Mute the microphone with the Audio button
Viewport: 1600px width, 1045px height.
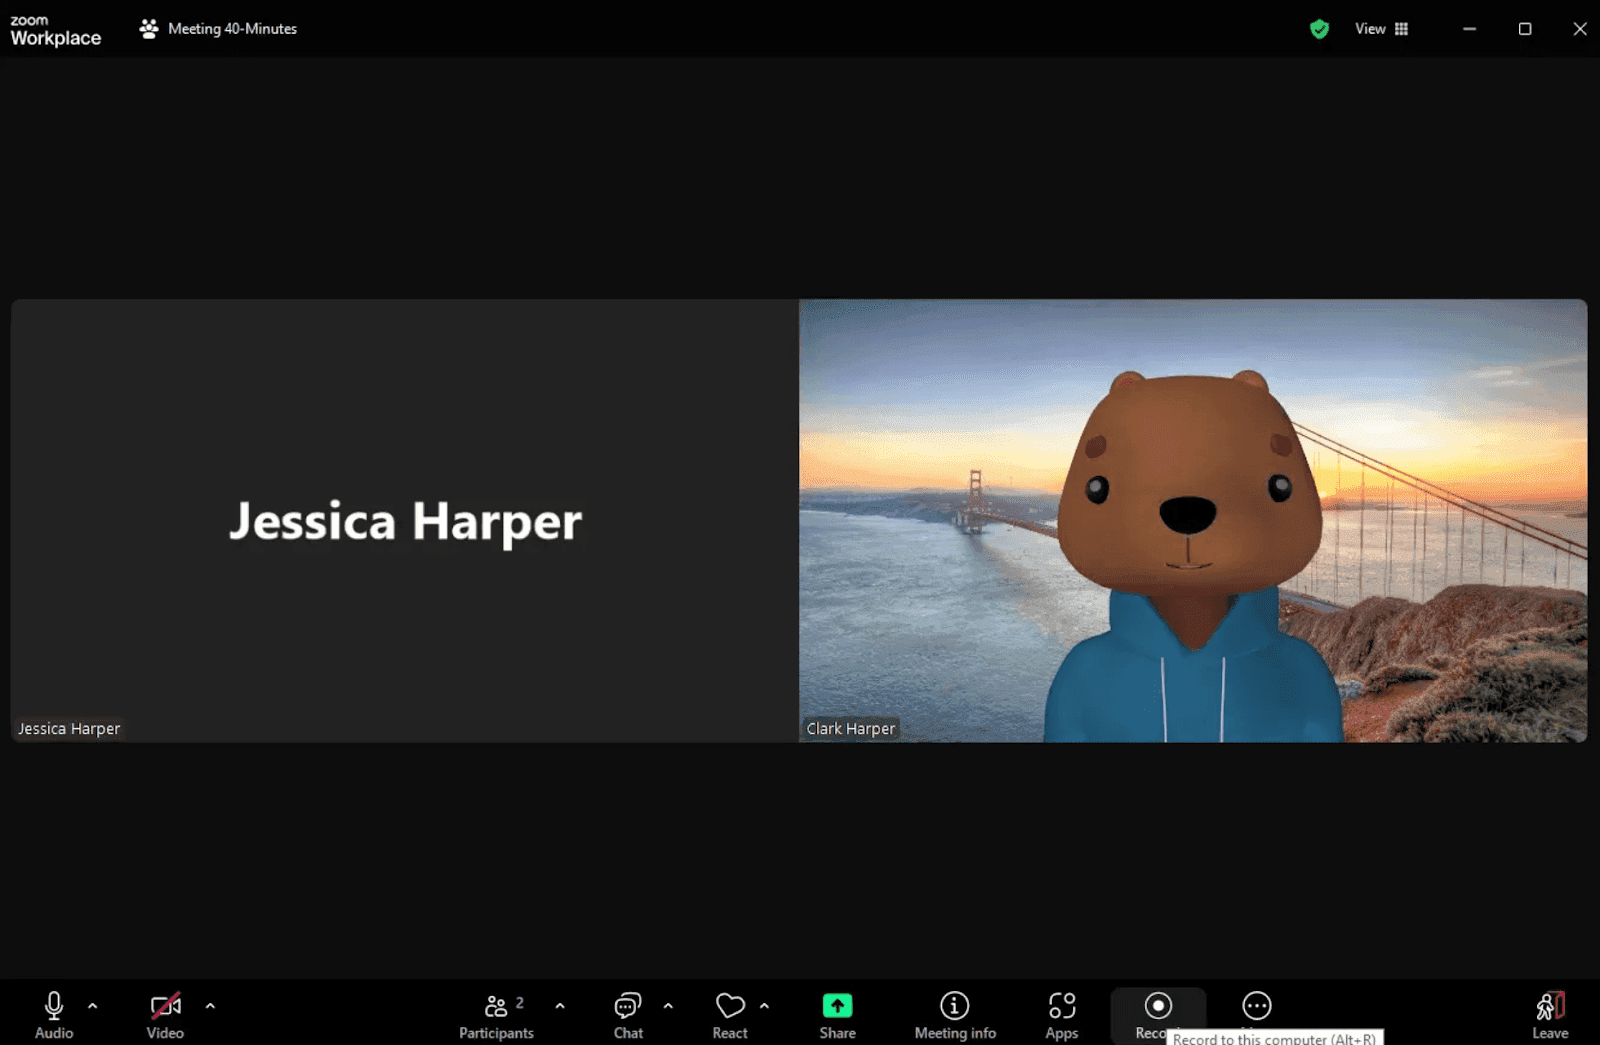click(x=54, y=1014)
